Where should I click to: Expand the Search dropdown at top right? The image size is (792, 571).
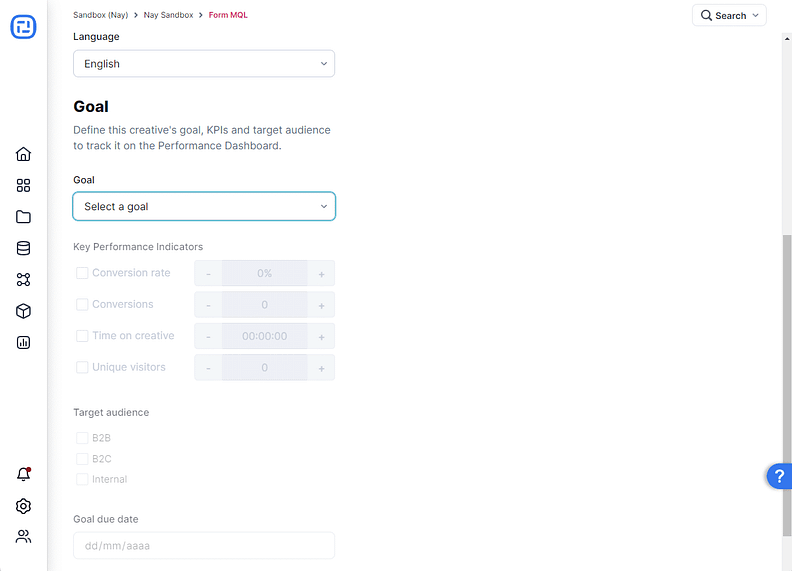[729, 15]
